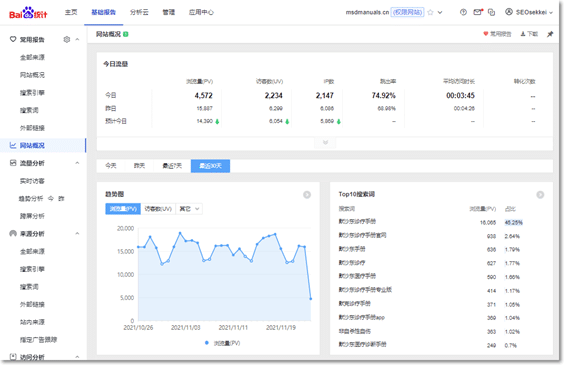Select the 基础报告 top navigation tab
564x365 pixels.
[104, 12]
